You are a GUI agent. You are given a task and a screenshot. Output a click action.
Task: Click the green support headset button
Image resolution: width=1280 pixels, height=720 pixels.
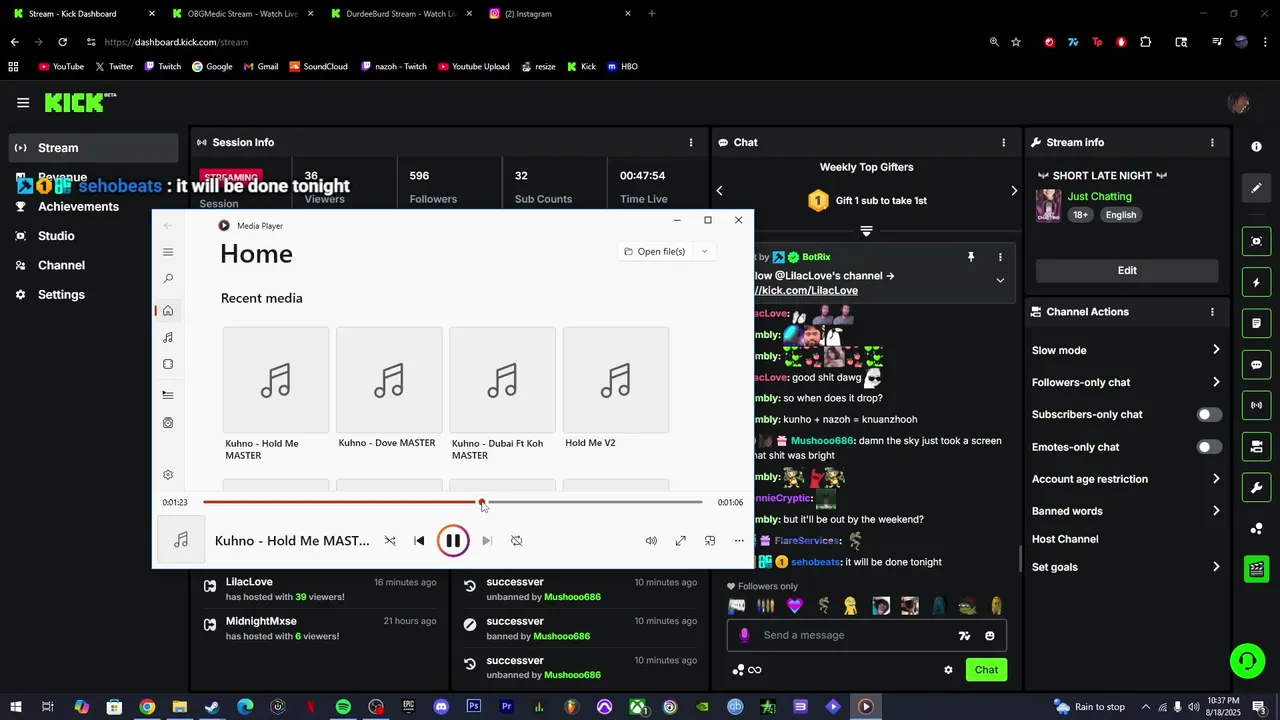(x=1247, y=661)
